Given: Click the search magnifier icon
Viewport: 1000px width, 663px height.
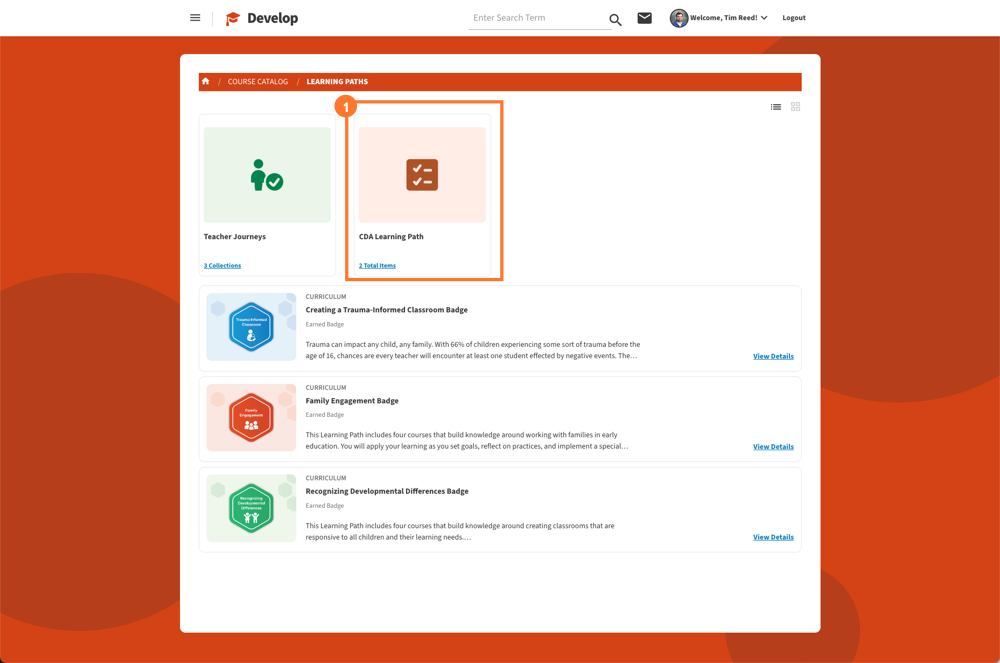Looking at the screenshot, I should point(615,19).
